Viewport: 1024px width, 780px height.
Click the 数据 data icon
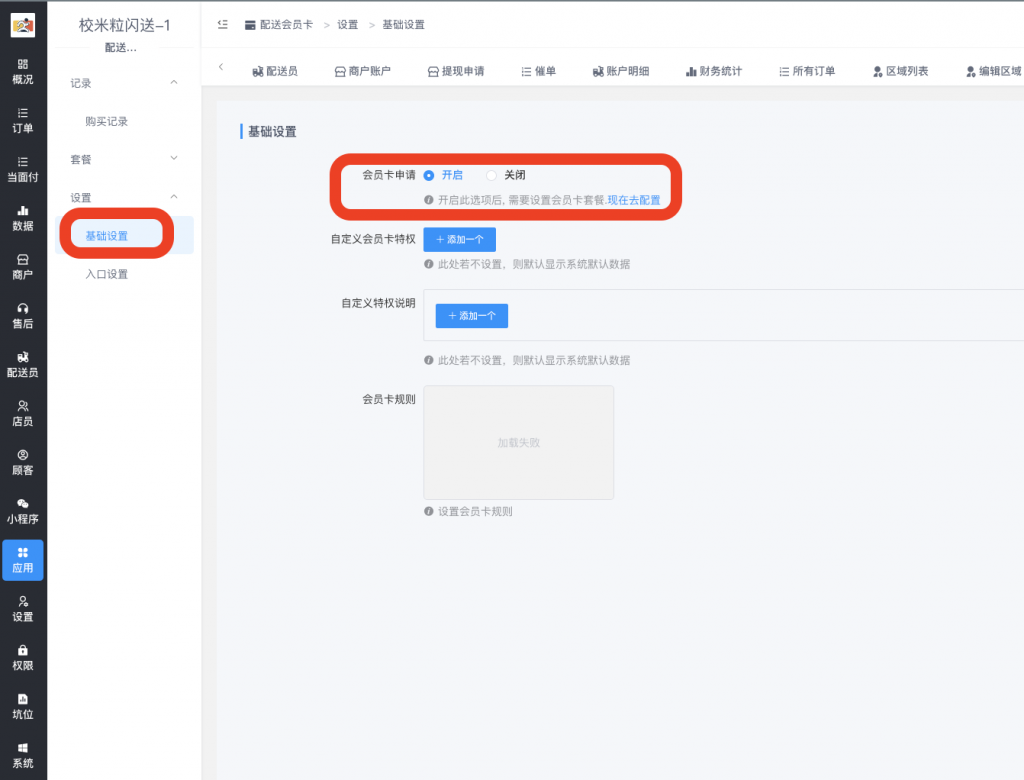coord(22,218)
